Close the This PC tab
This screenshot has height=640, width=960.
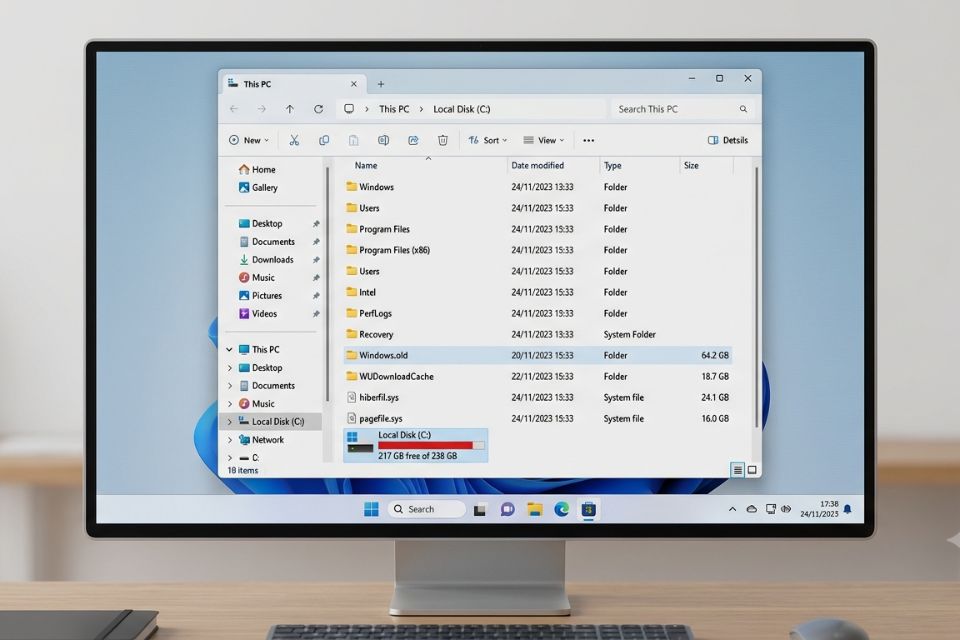[x=354, y=84]
